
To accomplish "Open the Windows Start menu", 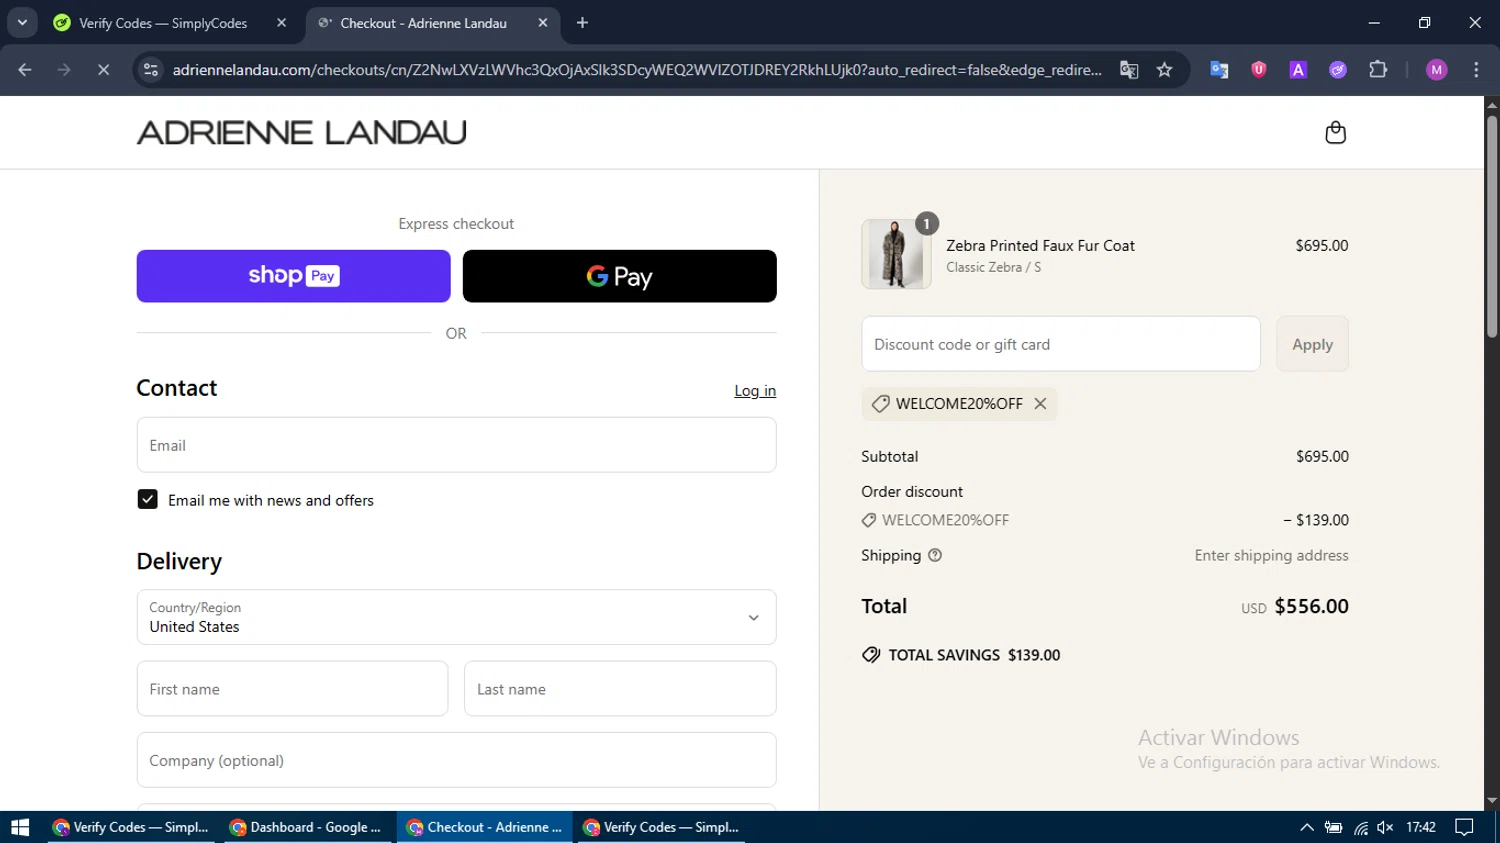I will [x=20, y=827].
